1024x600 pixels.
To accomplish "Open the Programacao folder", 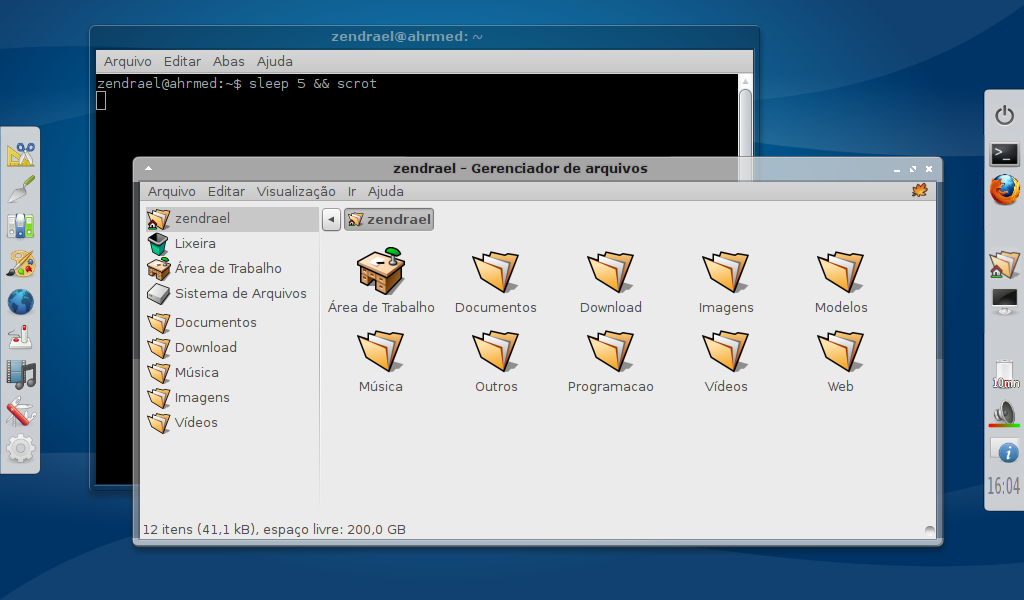I will point(610,352).
